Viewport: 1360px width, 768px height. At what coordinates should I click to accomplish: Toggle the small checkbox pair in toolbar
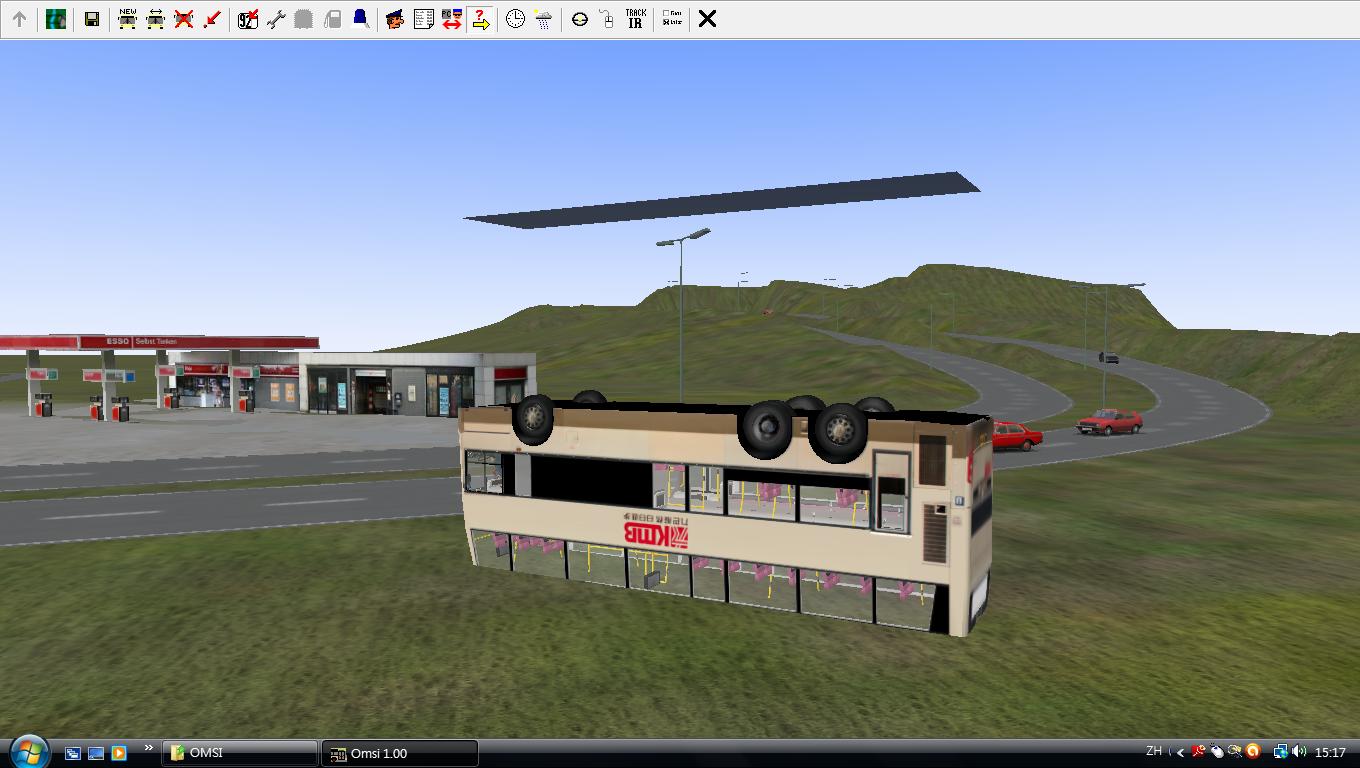pyautogui.click(x=672, y=19)
